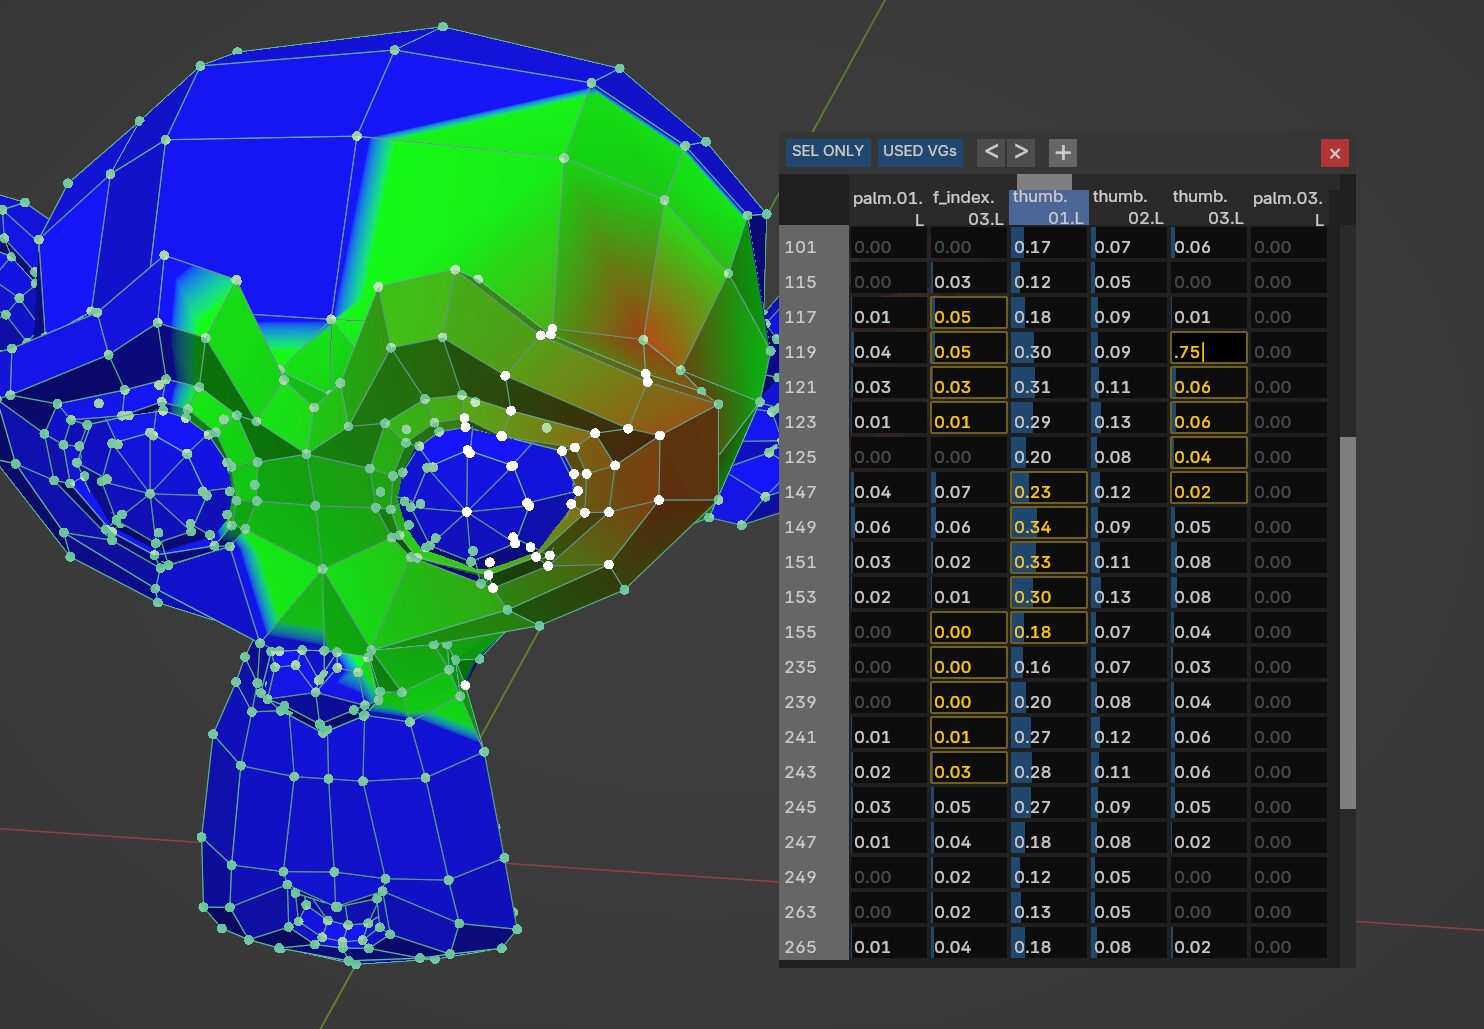This screenshot has height=1029, width=1484.
Task: Click the thumb.03.L column header
Action: coord(1208,208)
